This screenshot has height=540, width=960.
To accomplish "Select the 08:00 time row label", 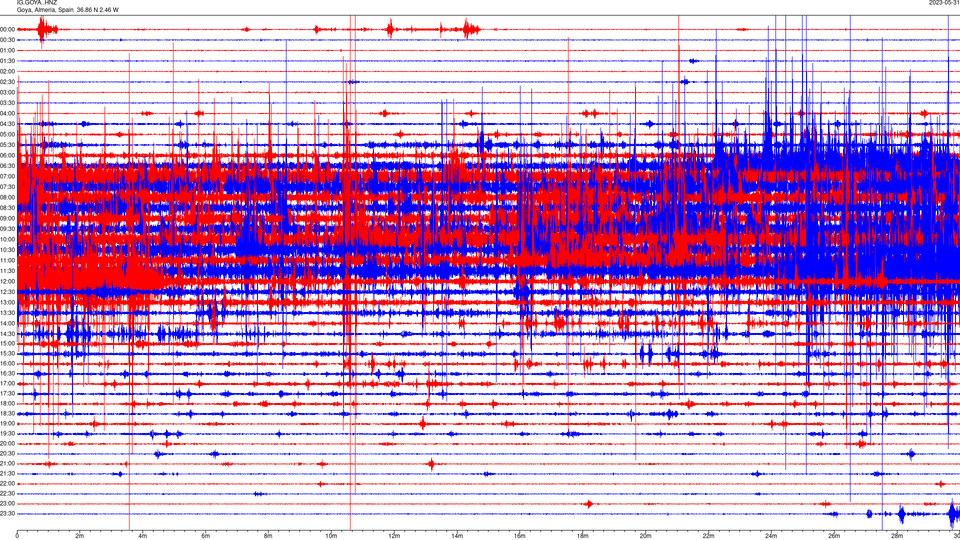I will click(7, 197).
